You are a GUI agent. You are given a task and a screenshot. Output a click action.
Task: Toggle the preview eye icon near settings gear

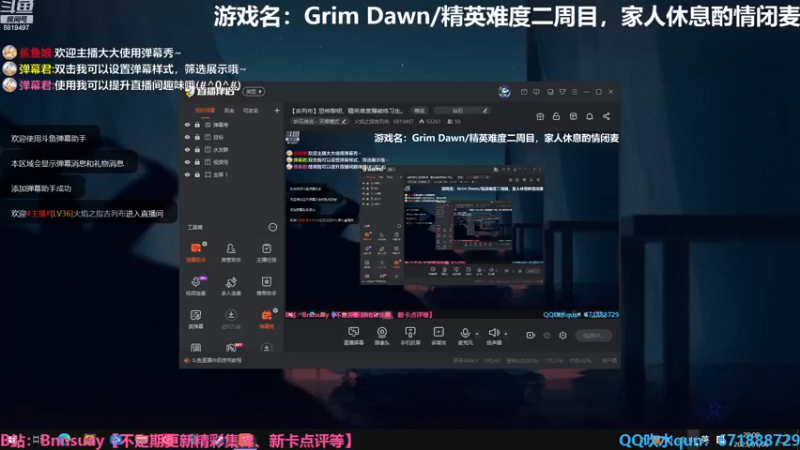(547, 335)
